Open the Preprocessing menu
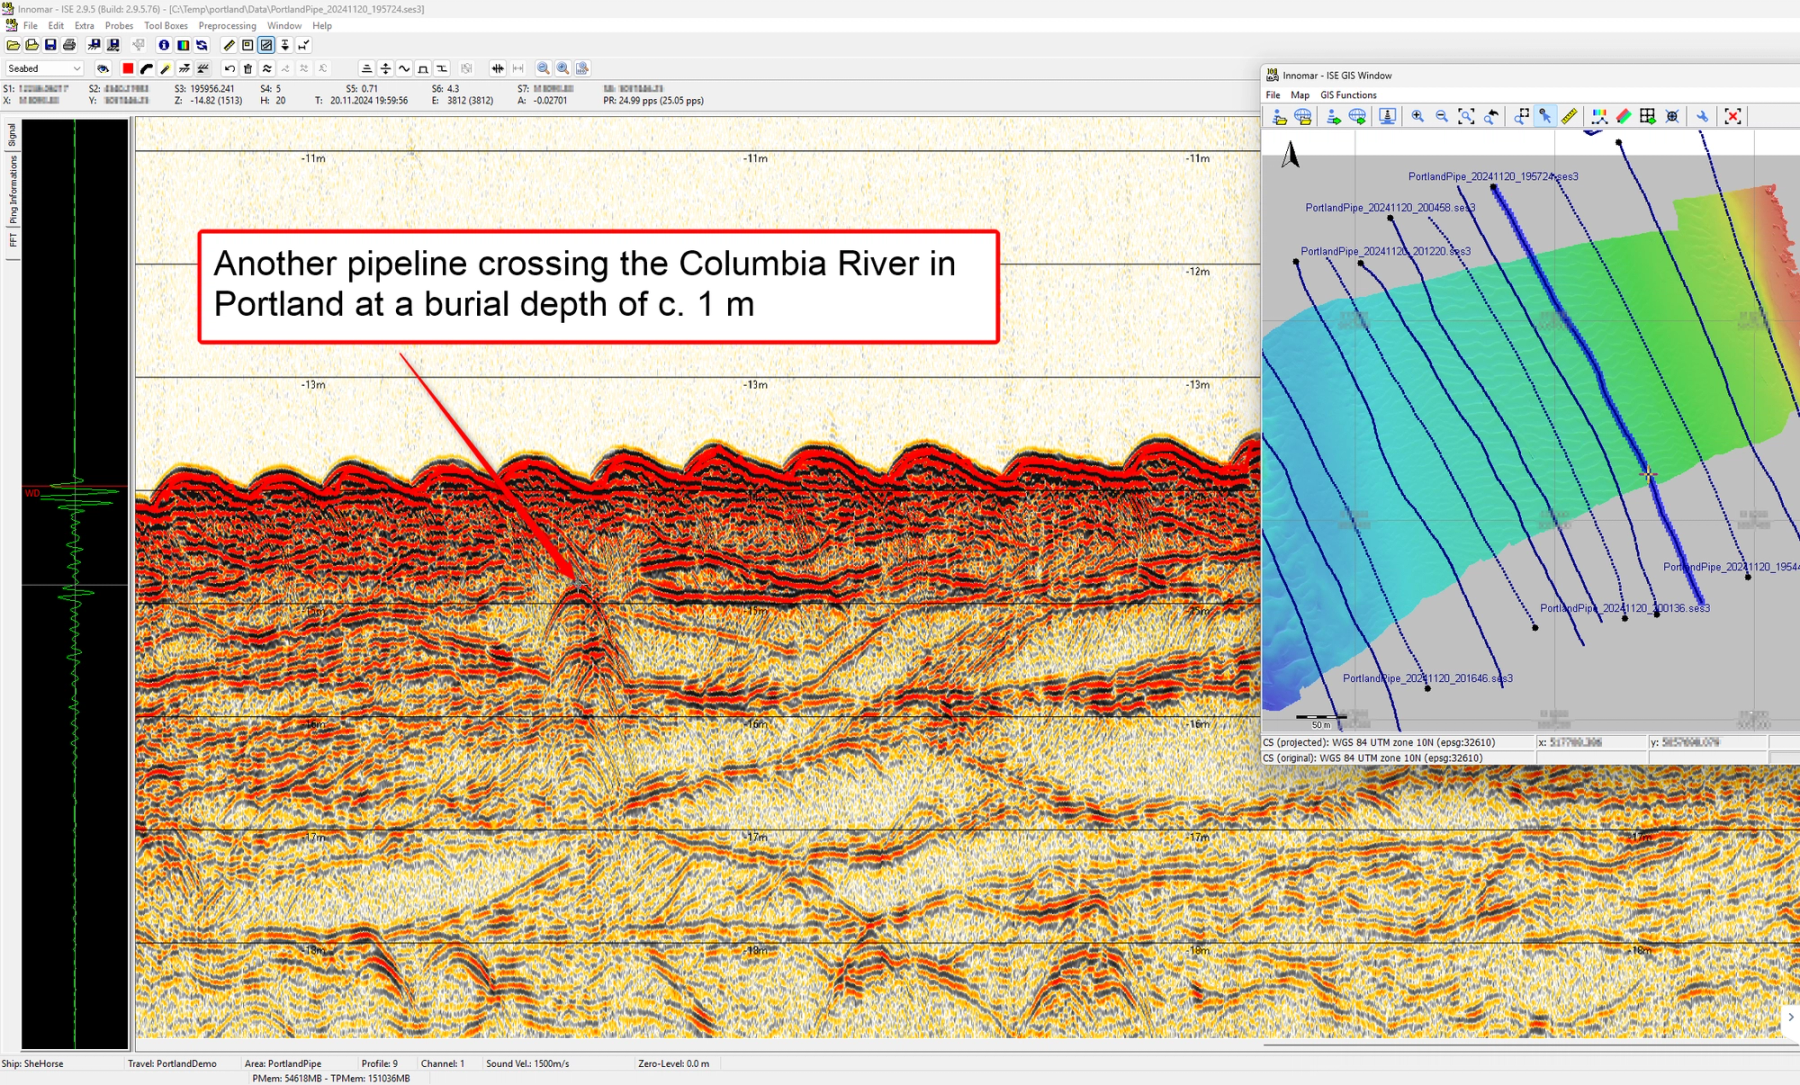The height and width of the screenshot is (1085, 1800). 227,26
